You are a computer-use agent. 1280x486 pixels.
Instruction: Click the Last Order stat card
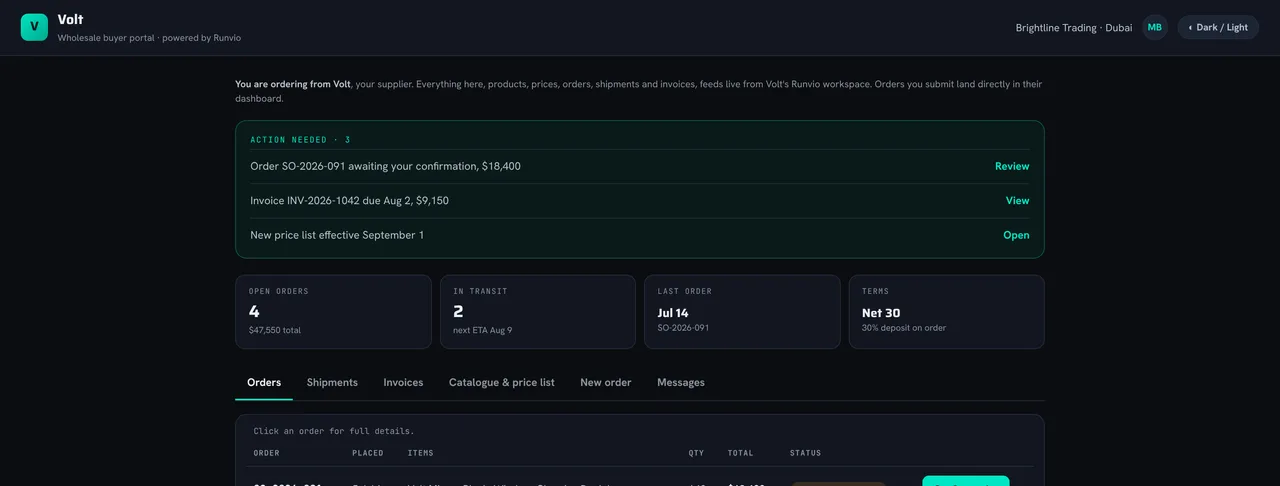pyautogui.click(x=742, y=312)
